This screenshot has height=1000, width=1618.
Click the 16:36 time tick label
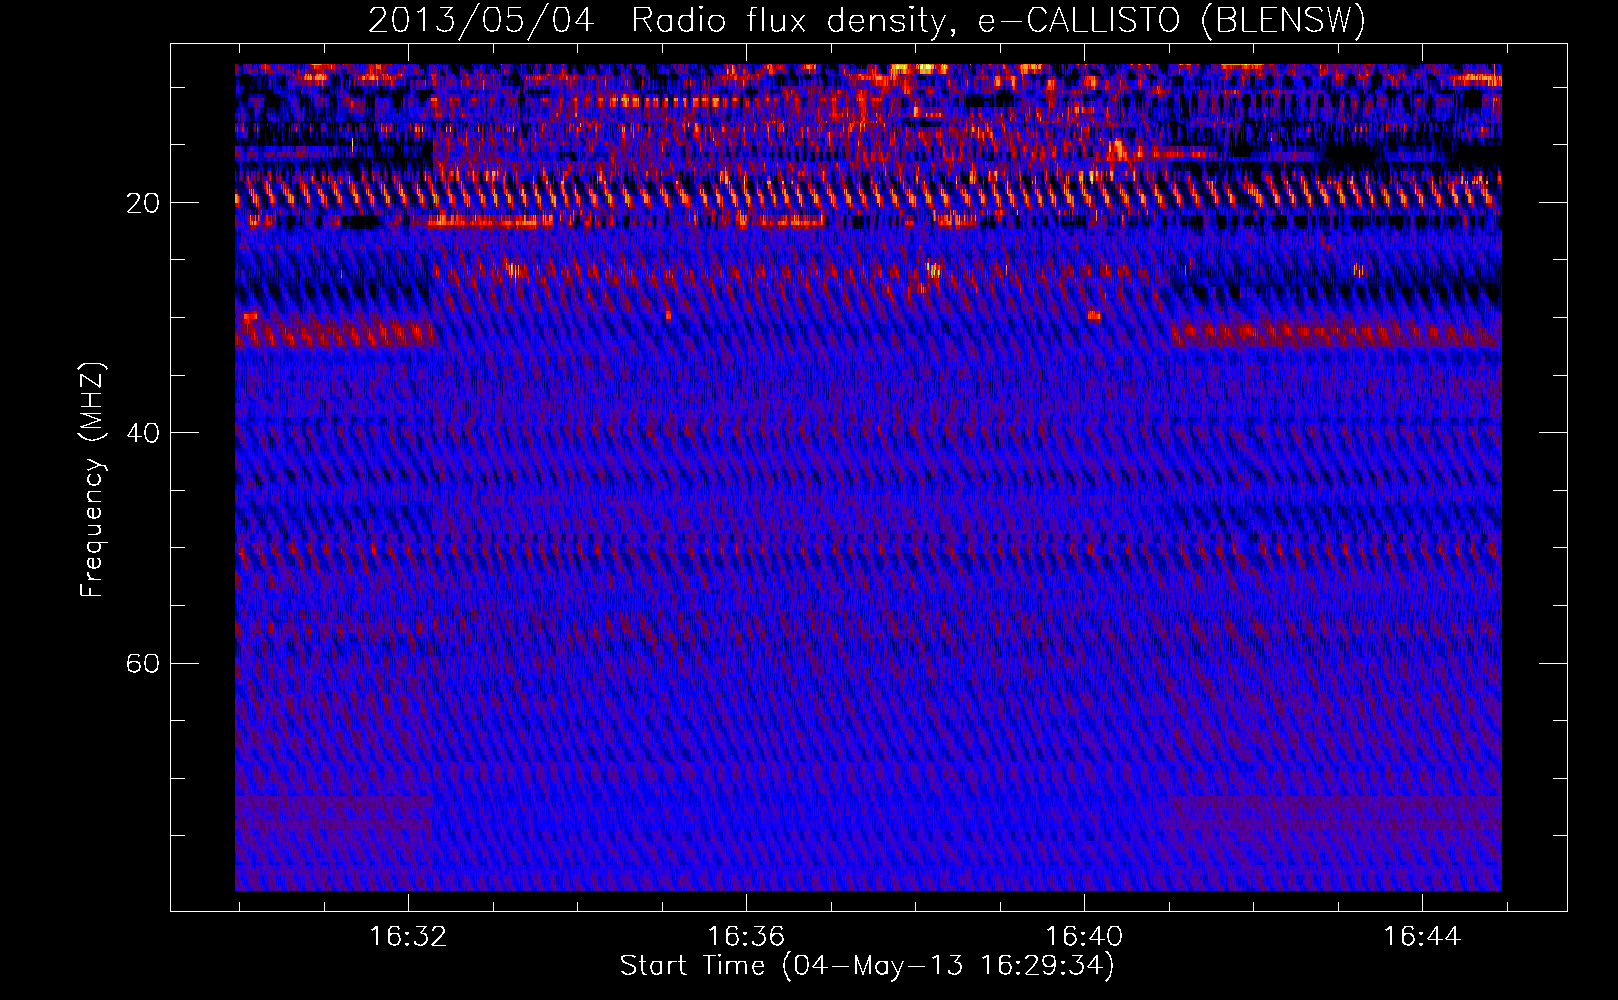pos(746,937)
